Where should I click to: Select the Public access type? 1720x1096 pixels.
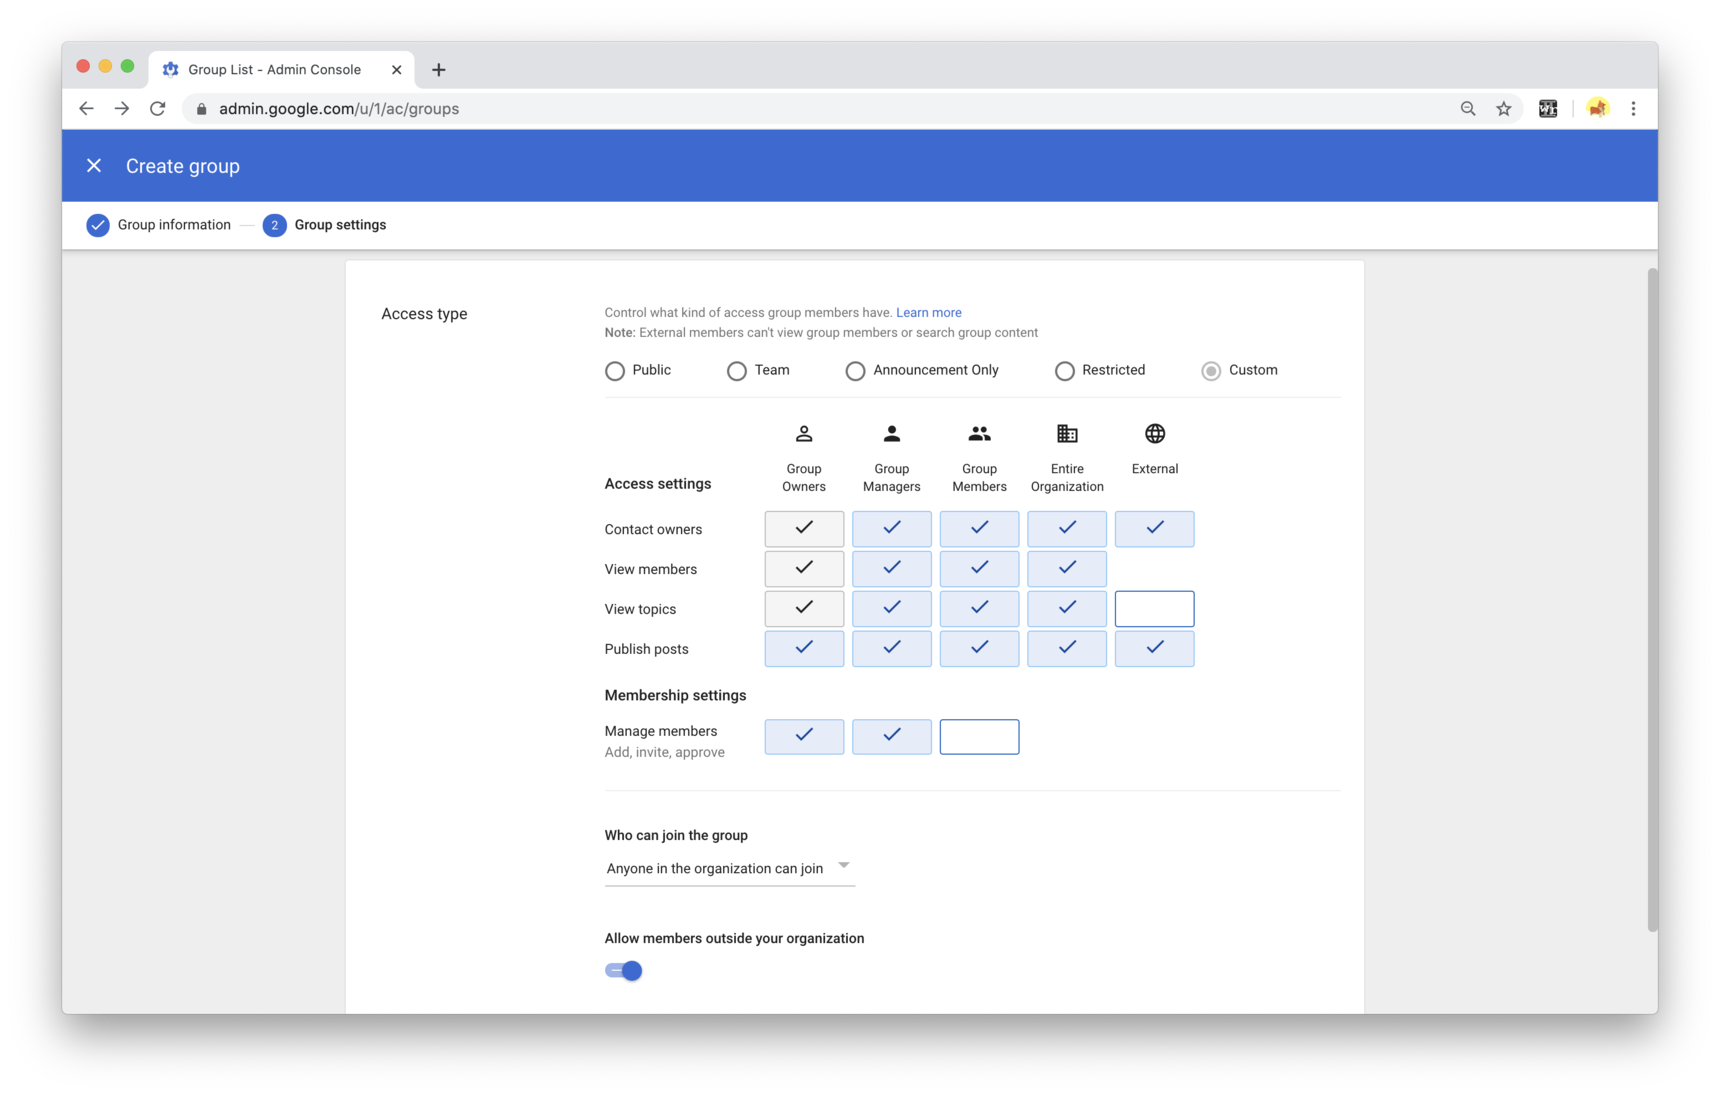tap(615, 371)
